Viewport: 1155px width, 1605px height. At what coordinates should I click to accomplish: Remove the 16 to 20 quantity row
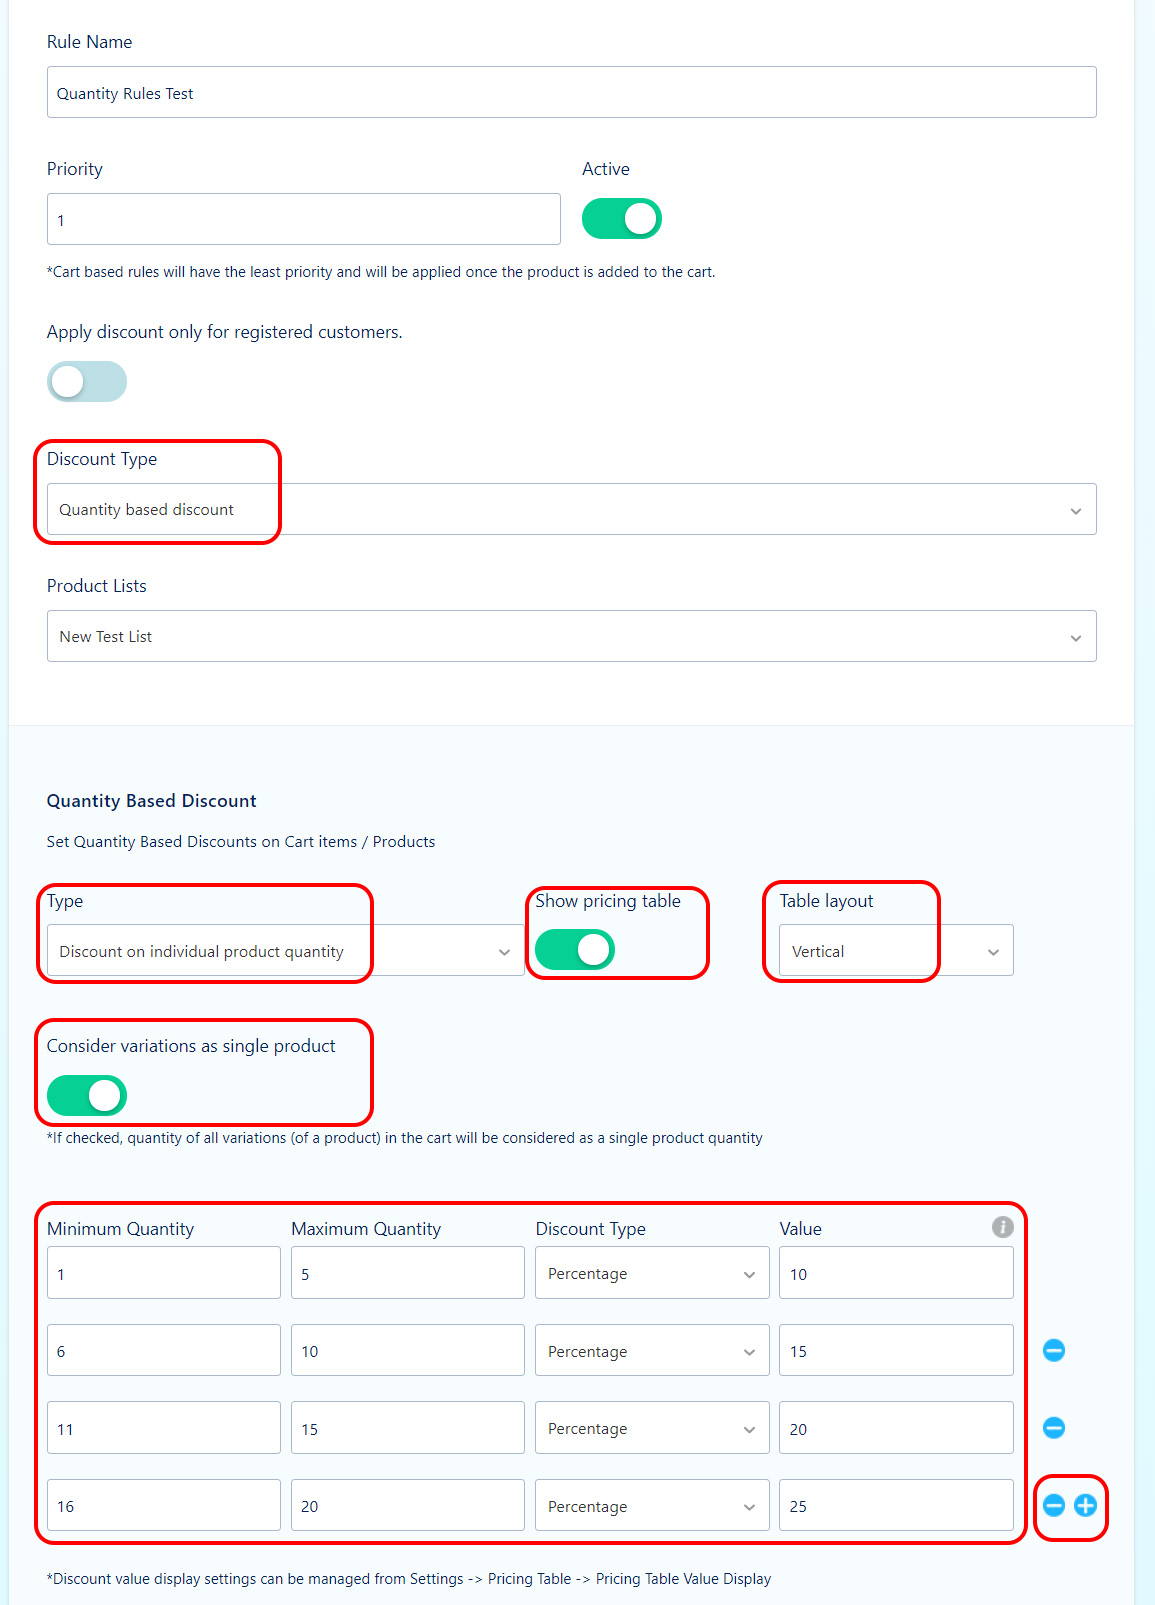(x=1053, y=1505)
